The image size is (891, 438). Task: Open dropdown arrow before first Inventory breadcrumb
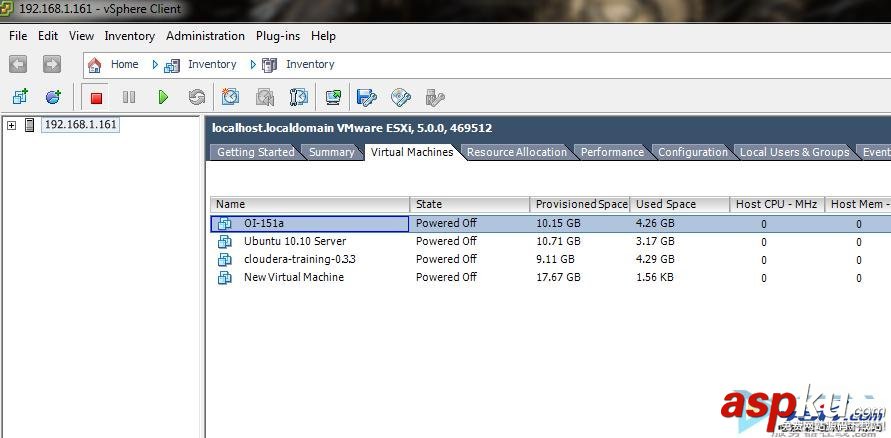(x=155, y=65)
